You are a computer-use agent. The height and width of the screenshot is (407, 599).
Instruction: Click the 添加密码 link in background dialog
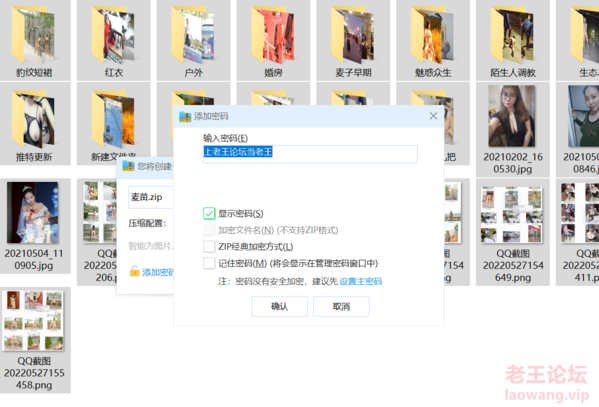(x=158, y=272)
